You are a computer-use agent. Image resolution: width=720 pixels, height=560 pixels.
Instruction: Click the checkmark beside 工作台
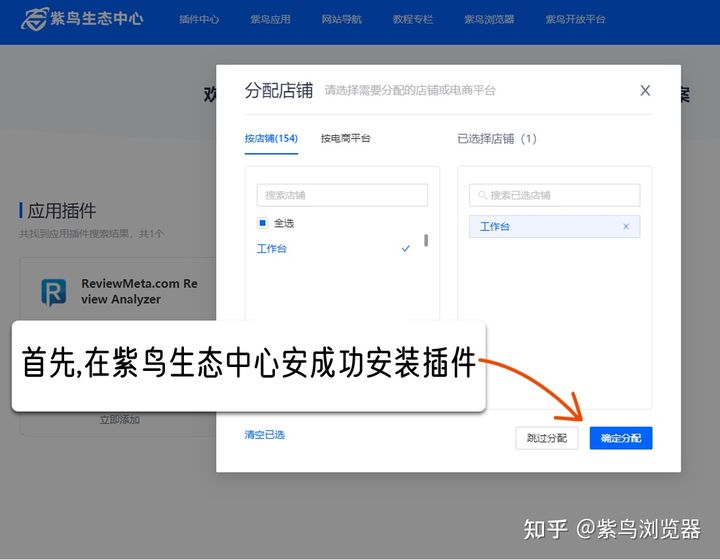[405, 248]
